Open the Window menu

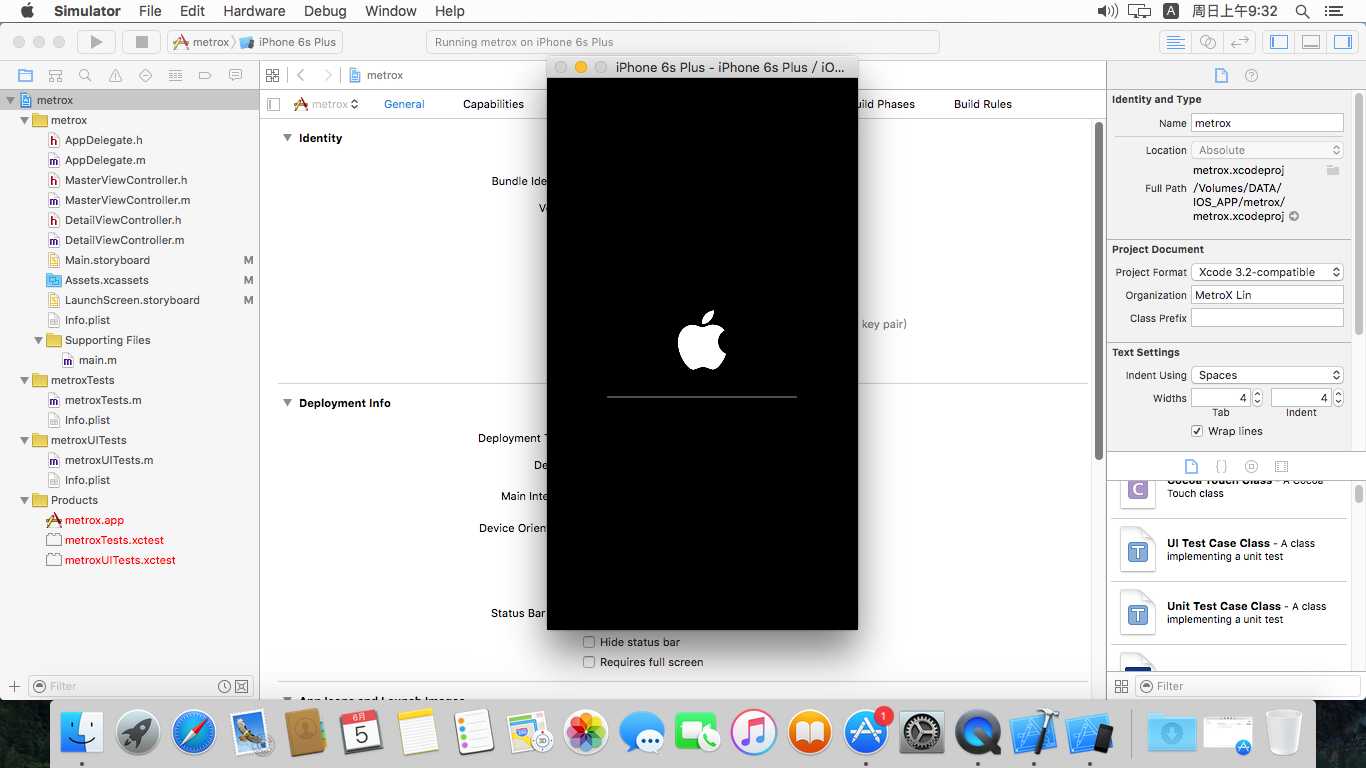391,11
